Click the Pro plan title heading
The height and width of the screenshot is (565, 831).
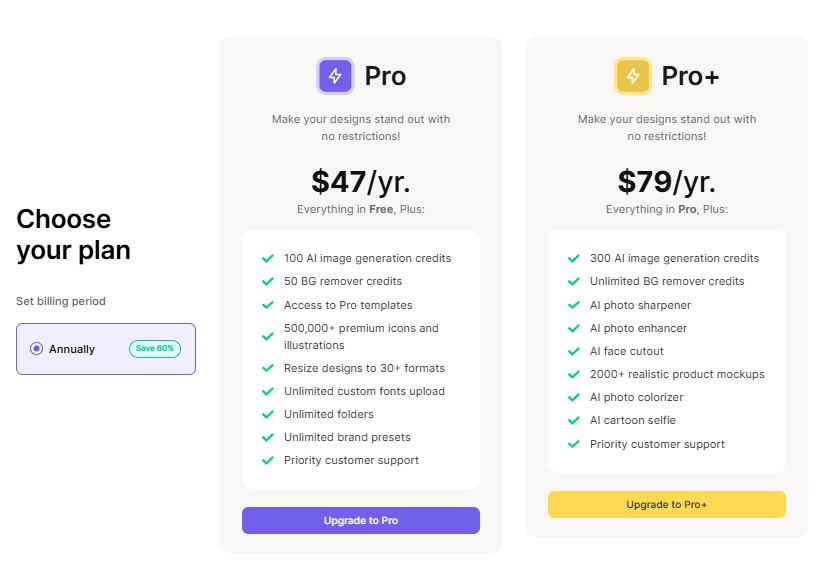click(x=385, y=76)
